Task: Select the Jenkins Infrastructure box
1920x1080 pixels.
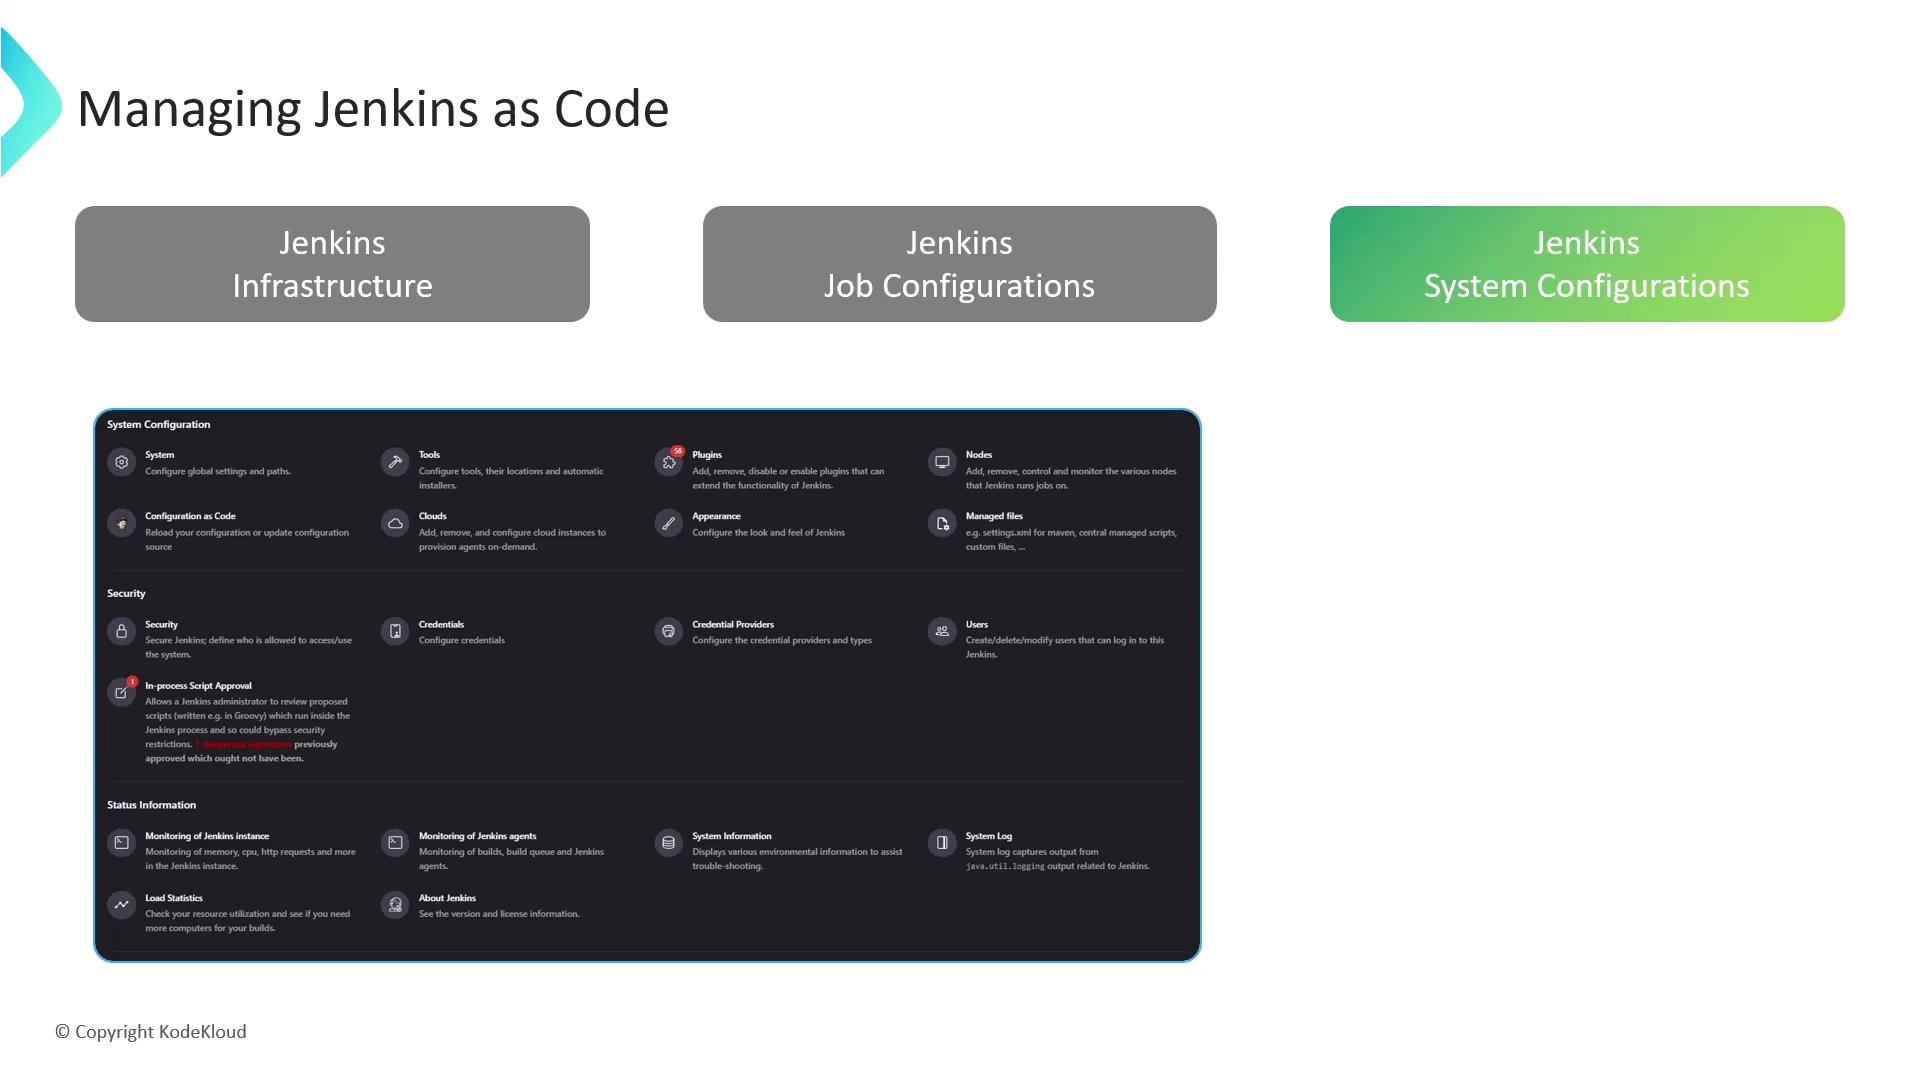Action: (x=332, y=264)
